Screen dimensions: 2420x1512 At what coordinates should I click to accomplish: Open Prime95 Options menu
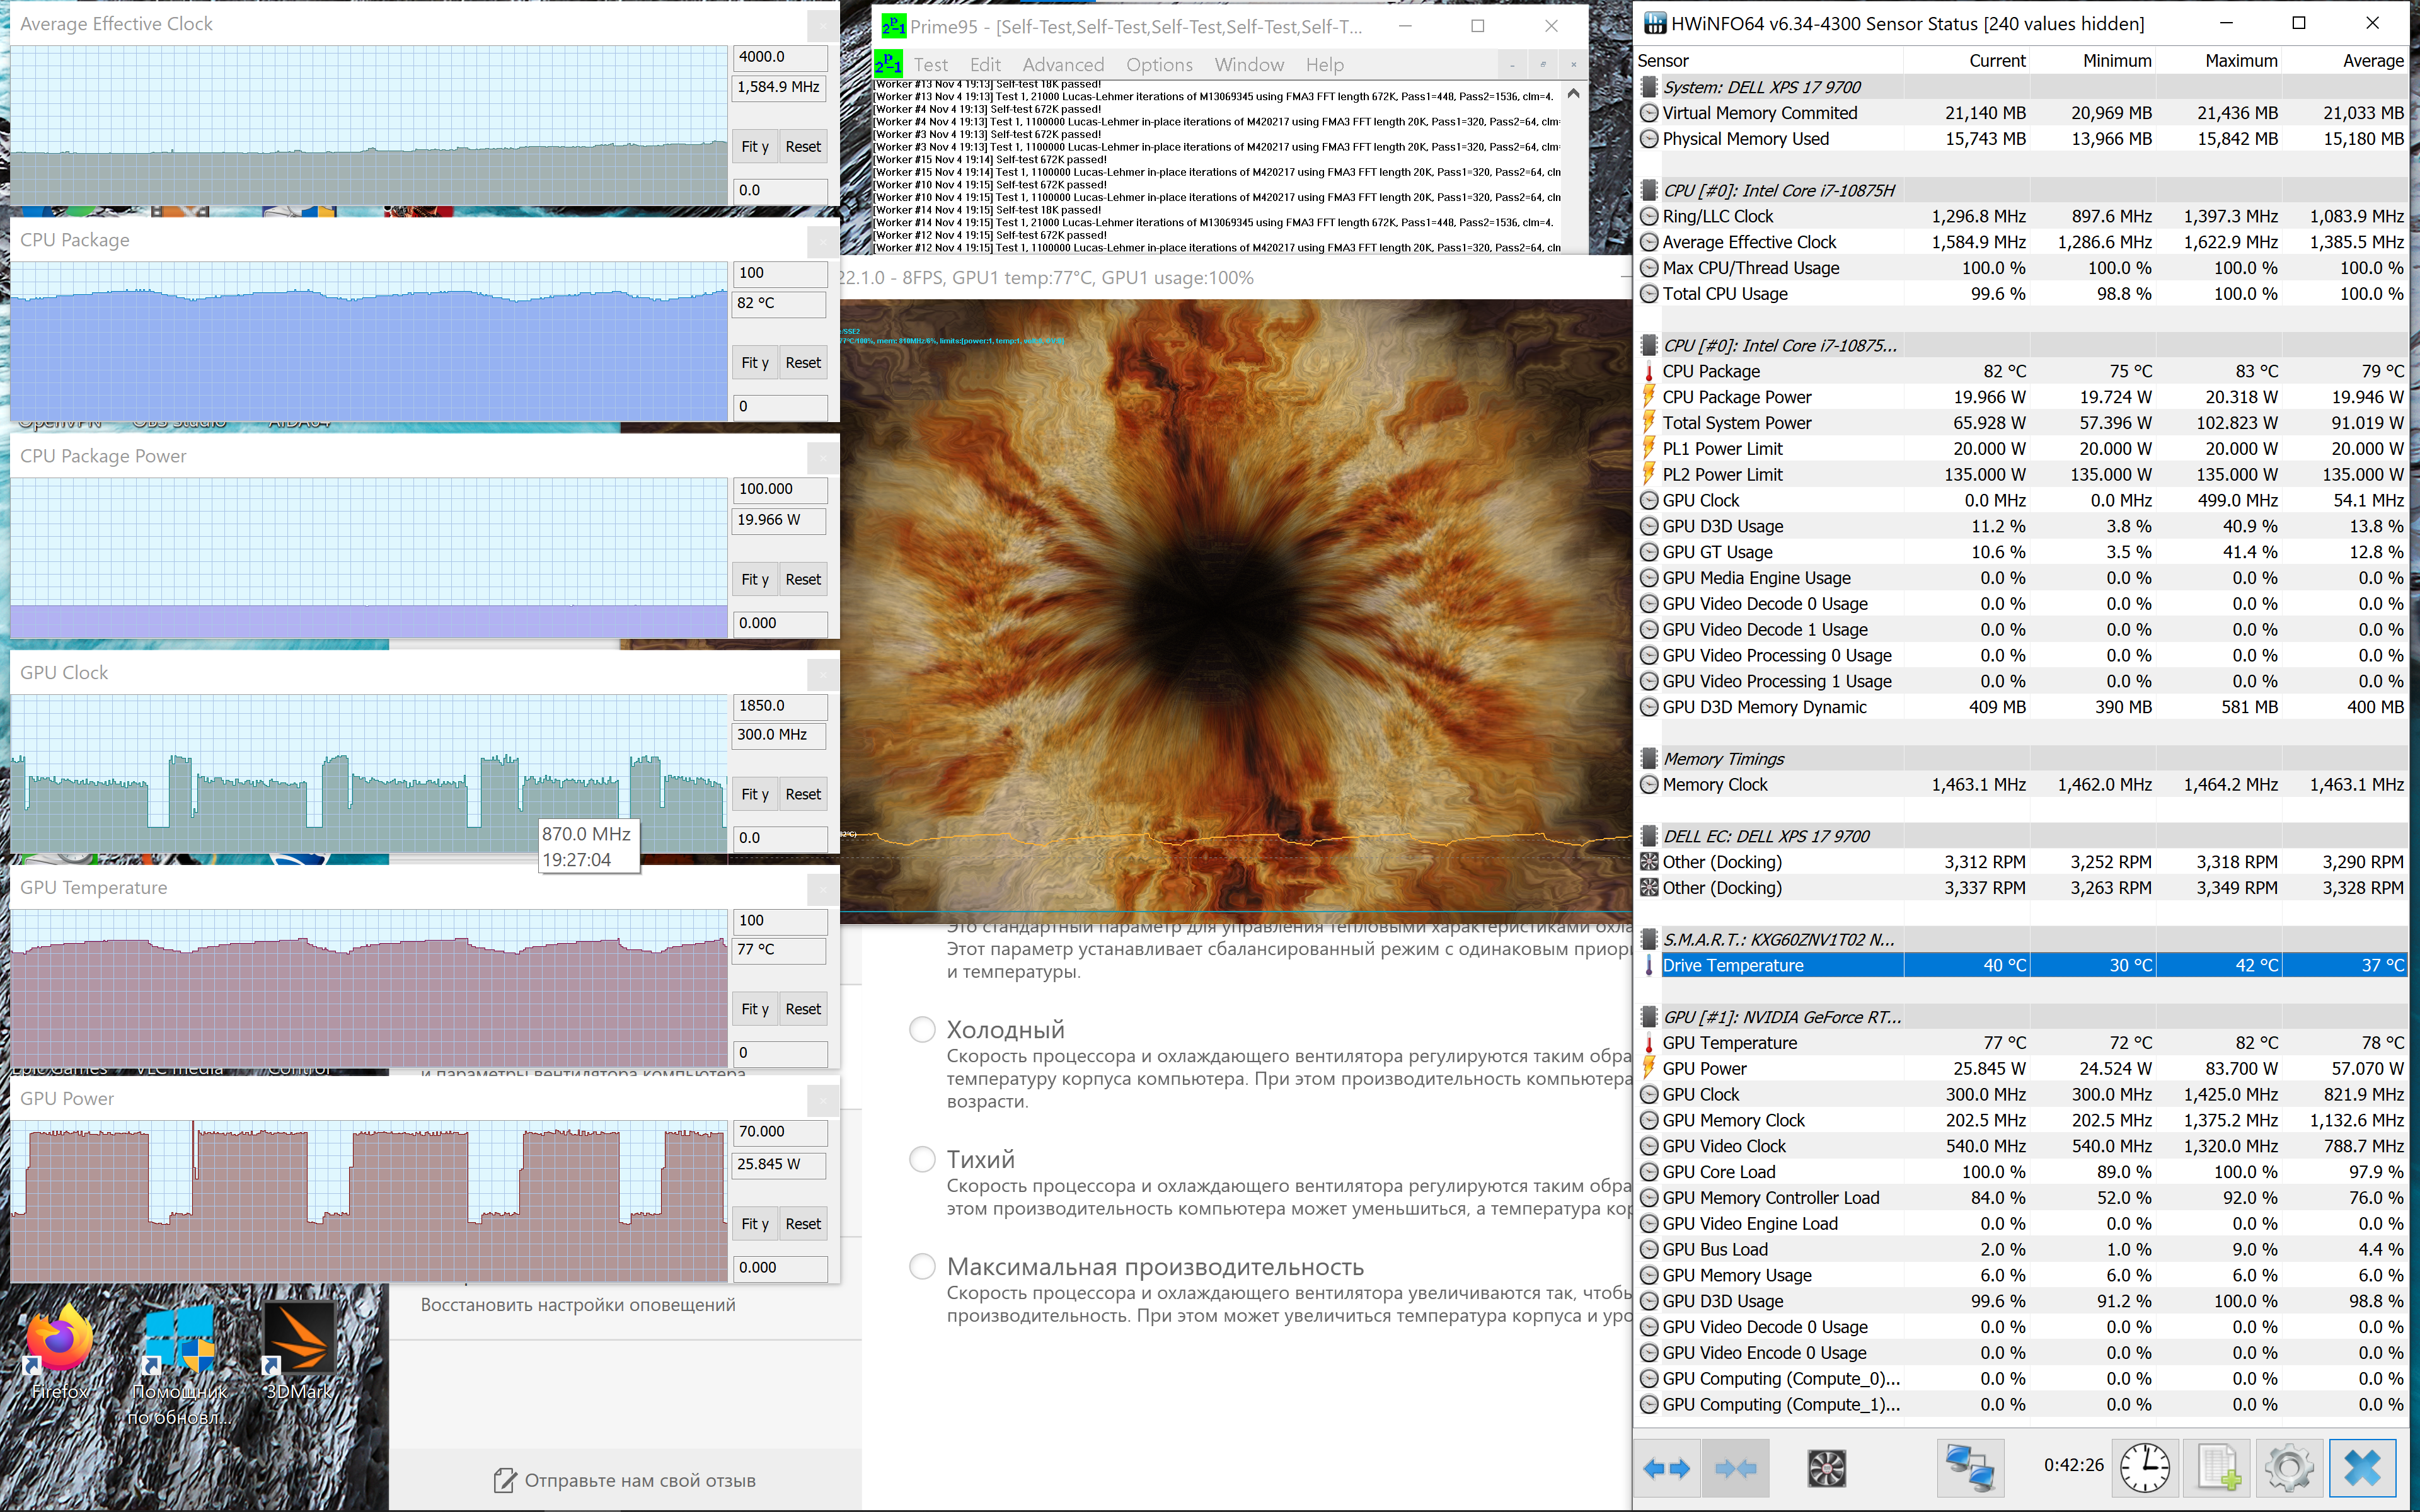click(1159, 65)
